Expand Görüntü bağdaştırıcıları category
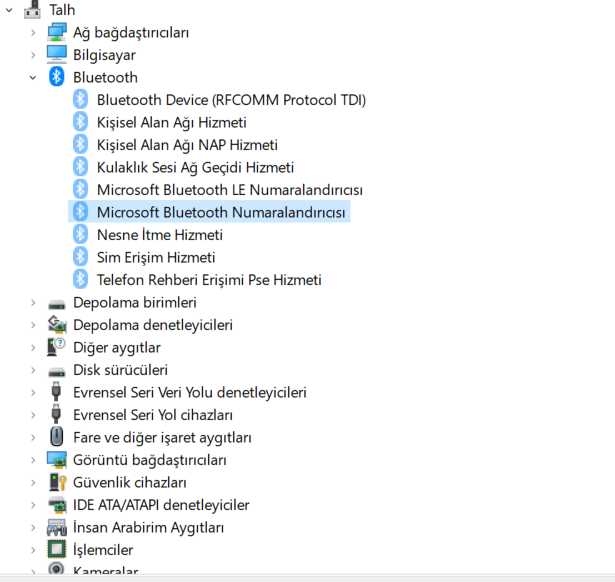This screenshot has width=615, height=582. (33, 460)
